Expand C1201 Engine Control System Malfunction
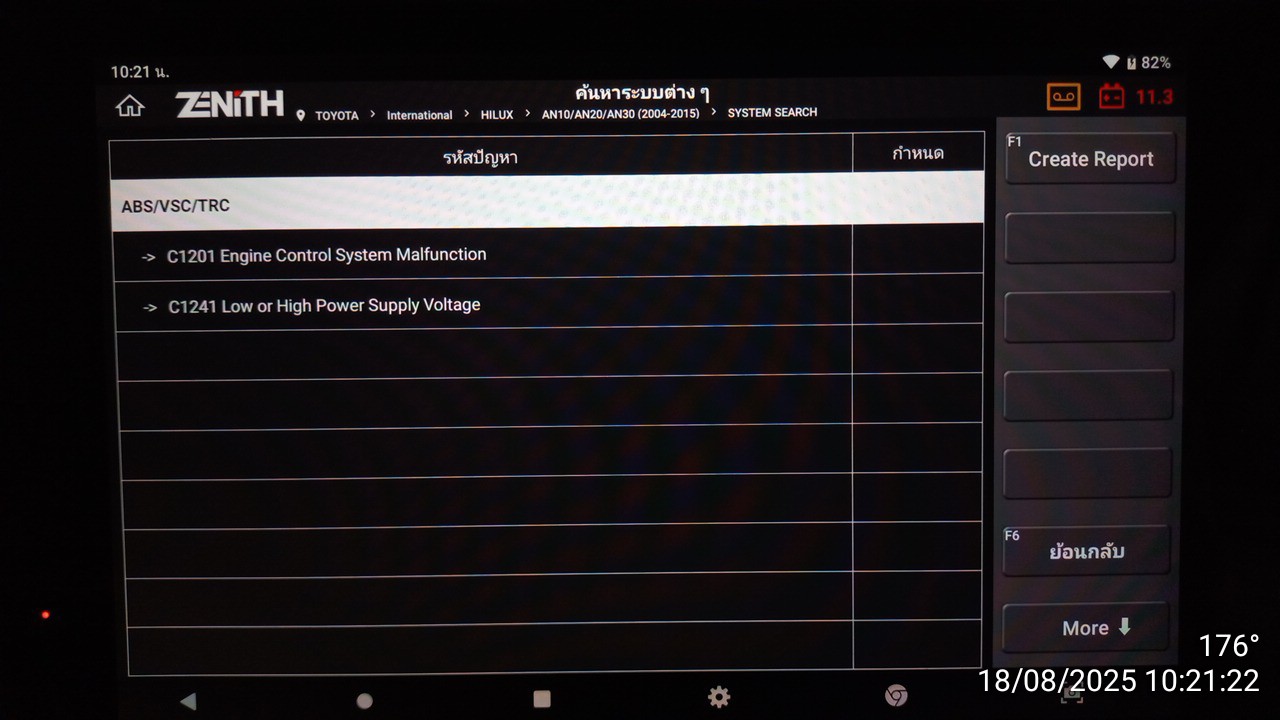Viewport: 1280px width, 720px height. coord(326,255)
